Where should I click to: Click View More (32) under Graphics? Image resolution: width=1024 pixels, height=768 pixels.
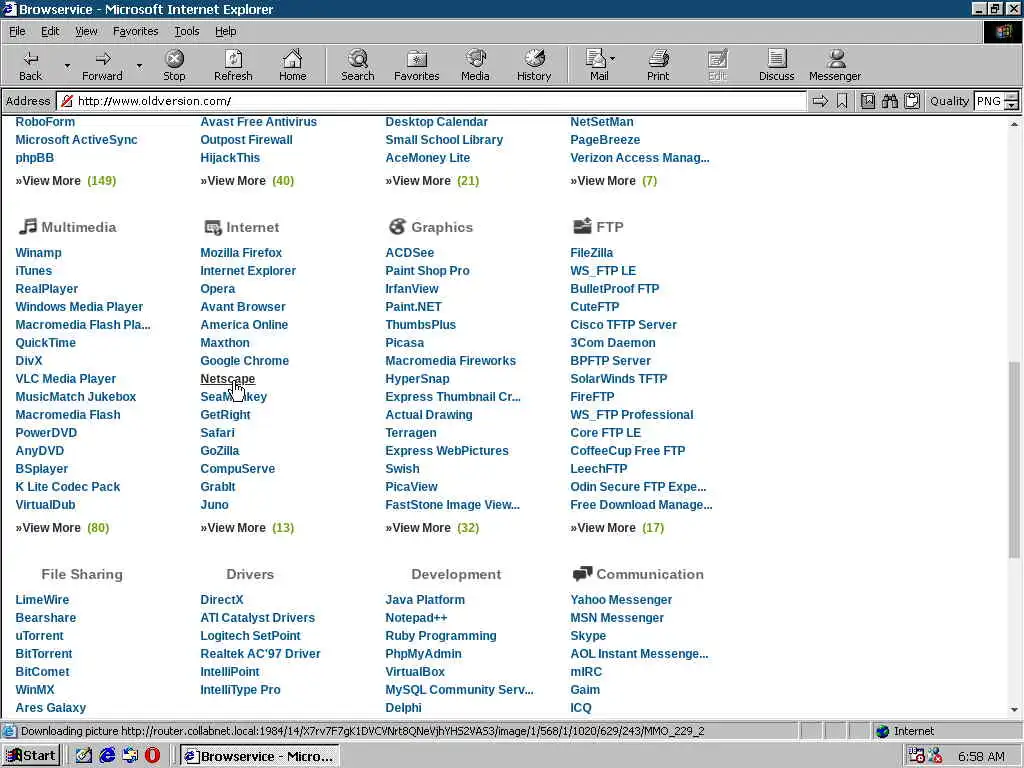pyautogui.click(x=432, y=528)
